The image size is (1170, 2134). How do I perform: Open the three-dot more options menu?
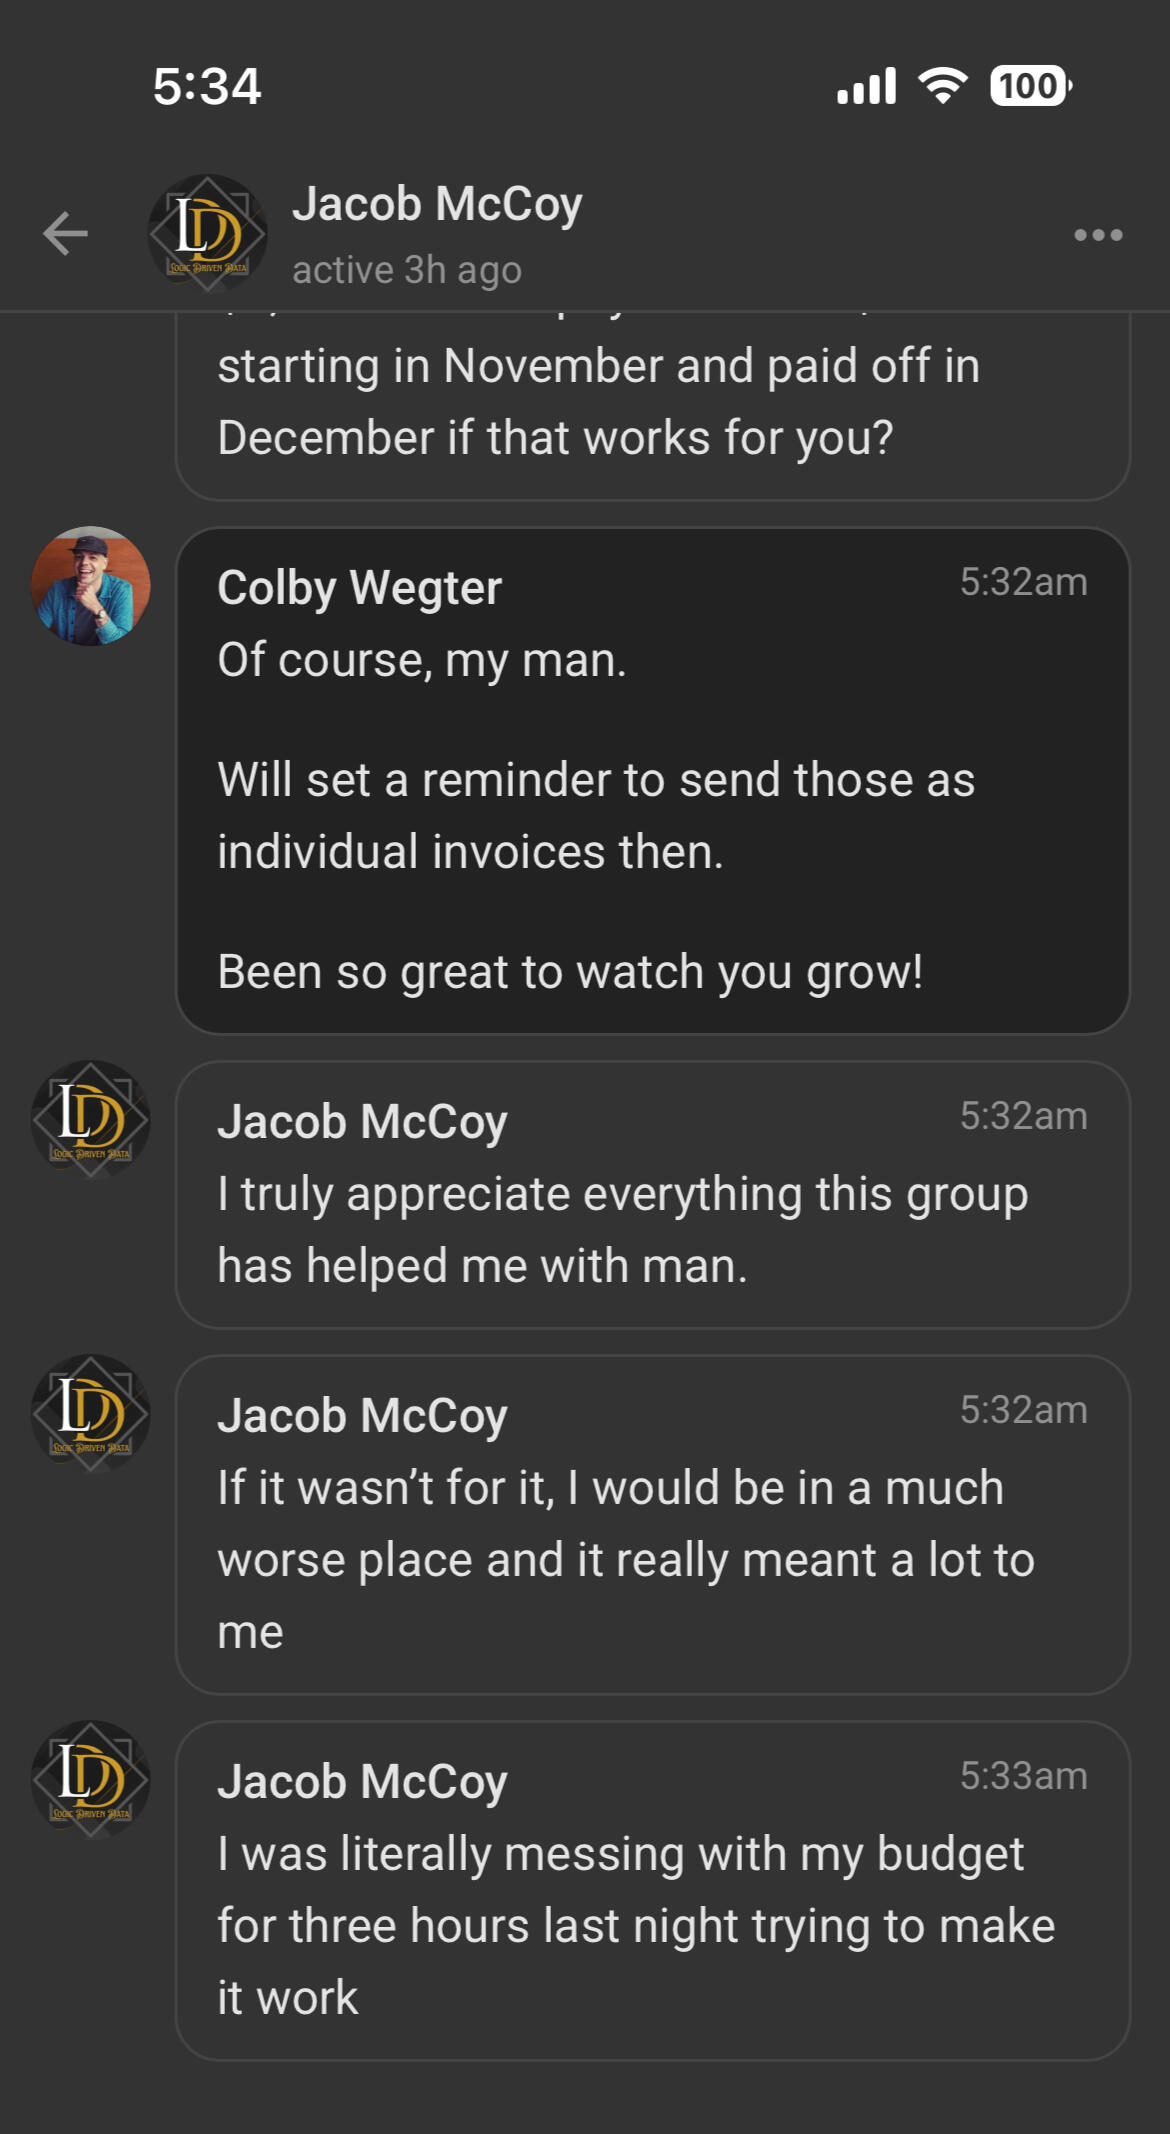[1097, 235]
